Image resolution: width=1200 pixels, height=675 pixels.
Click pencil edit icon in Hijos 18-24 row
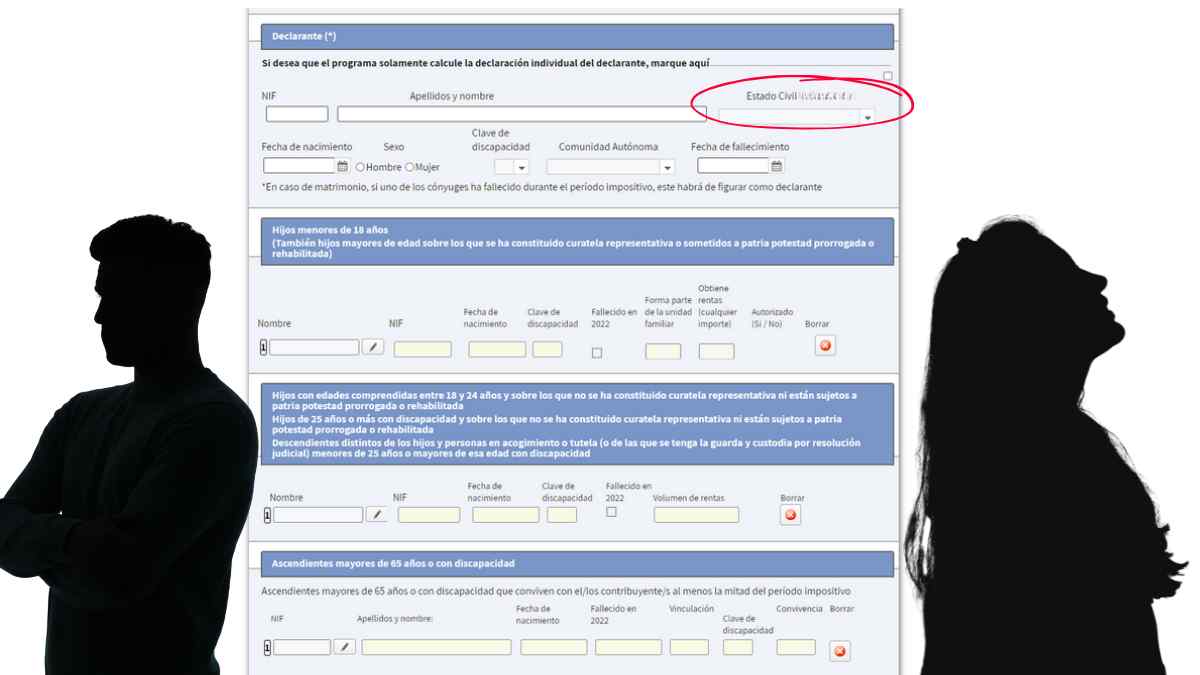376,515
